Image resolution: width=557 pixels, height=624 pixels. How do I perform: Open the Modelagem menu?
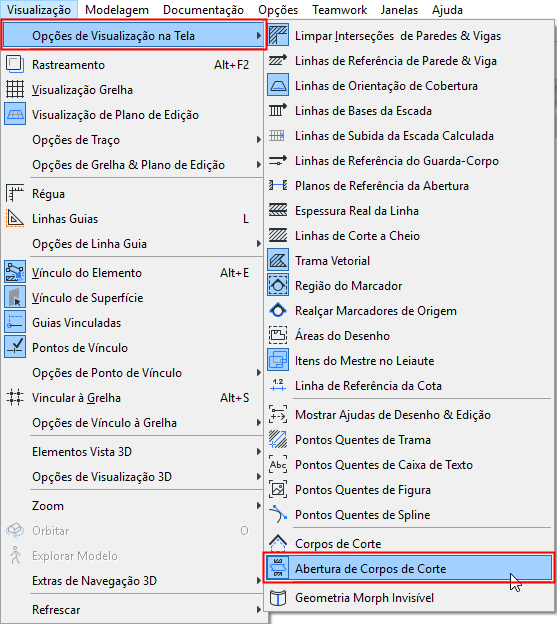(x=117, y=10)
